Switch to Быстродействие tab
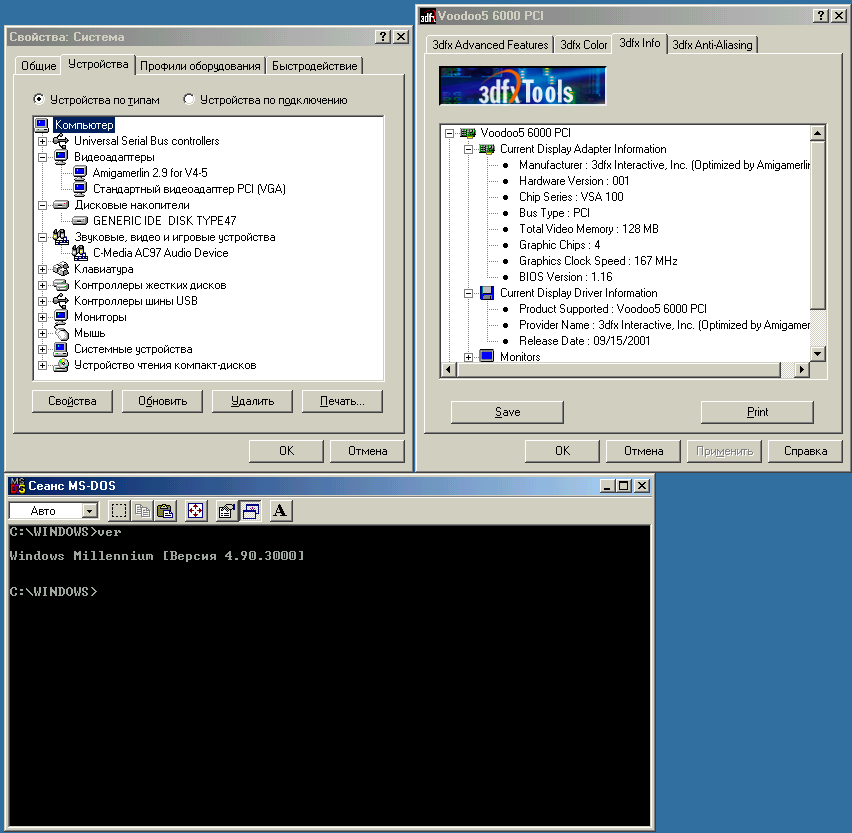Viewport: 852px width, 833px height. [315, 66]
